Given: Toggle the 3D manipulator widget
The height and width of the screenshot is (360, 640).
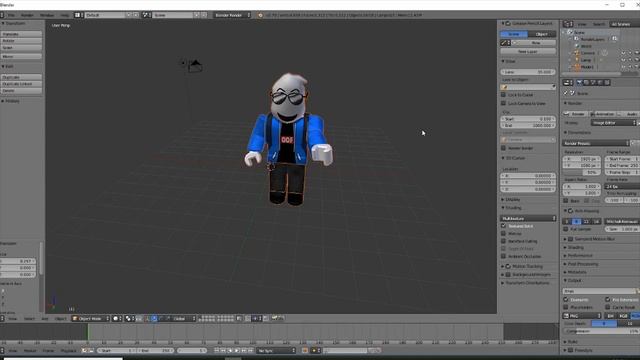Looking at the screenshot, I should [148, 318].
